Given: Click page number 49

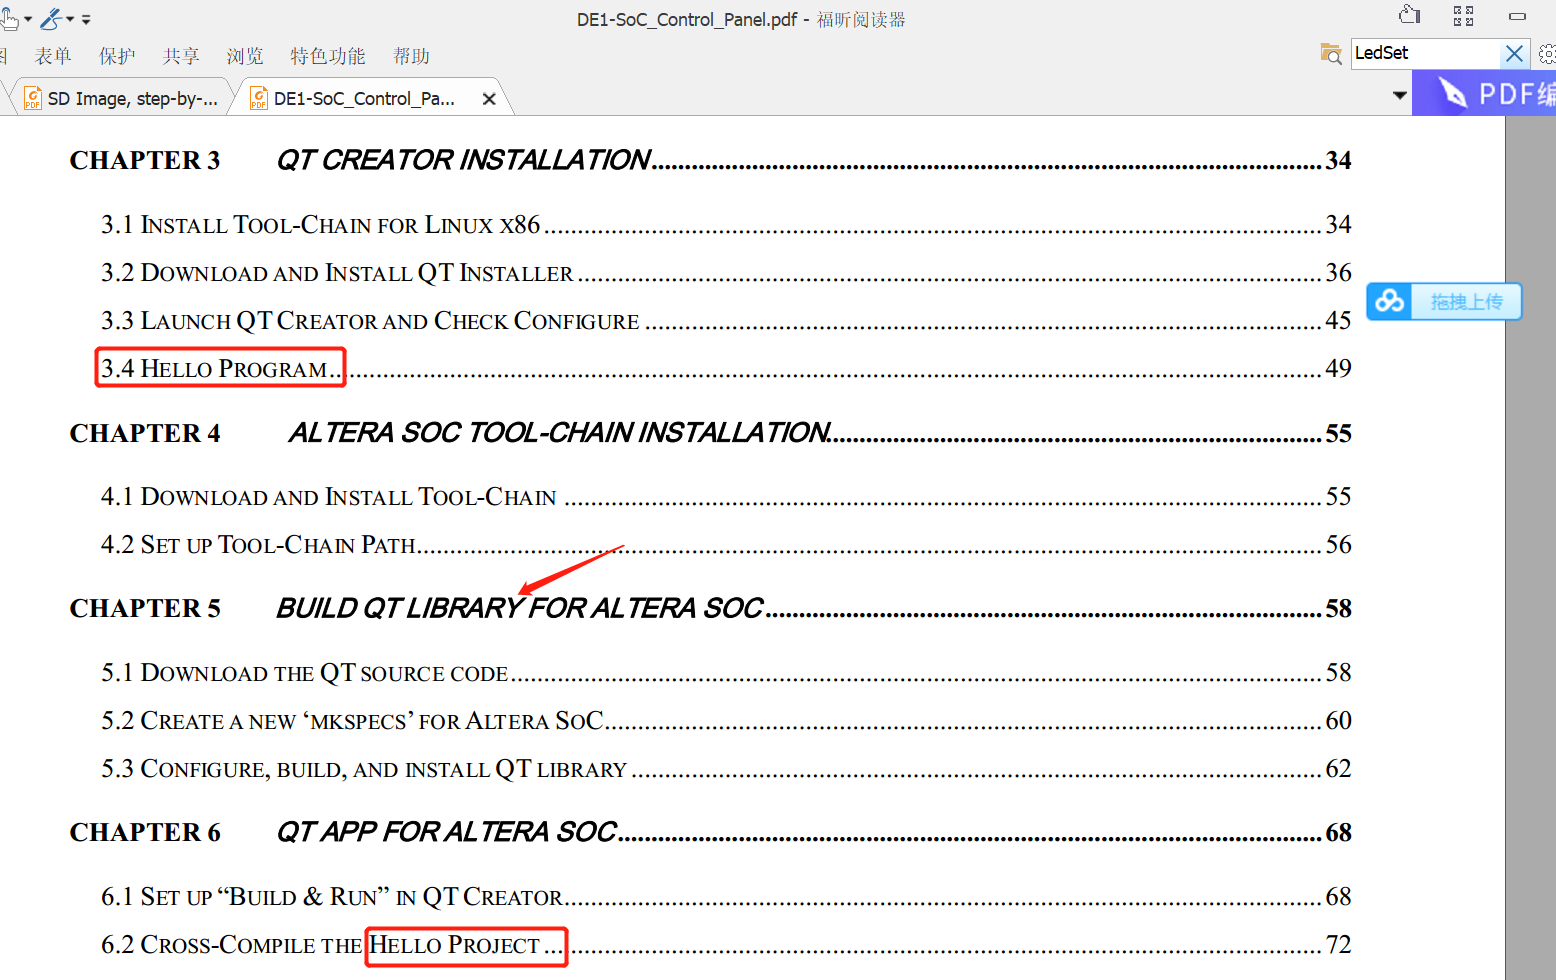Looking at the screenshot, I should 1339,368.
